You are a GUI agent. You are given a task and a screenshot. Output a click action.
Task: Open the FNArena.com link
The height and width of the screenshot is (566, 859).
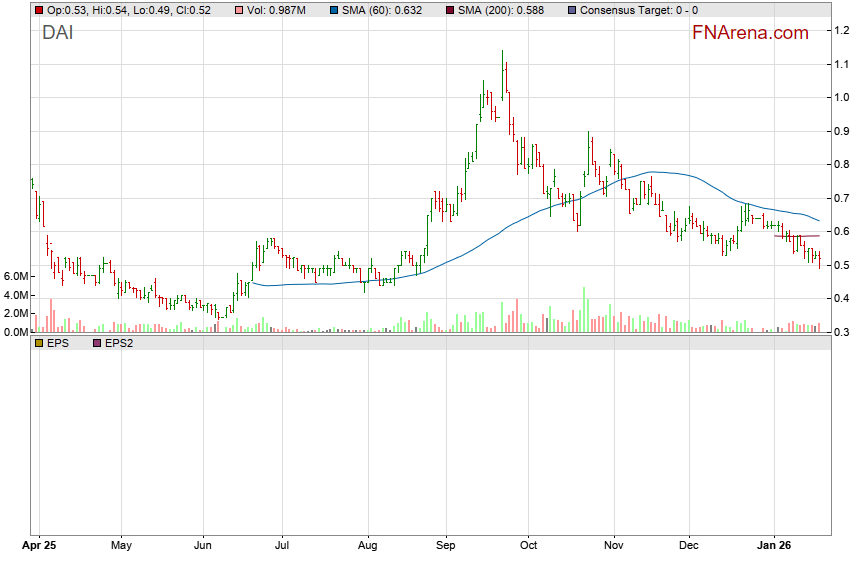(x=750, y=33)
